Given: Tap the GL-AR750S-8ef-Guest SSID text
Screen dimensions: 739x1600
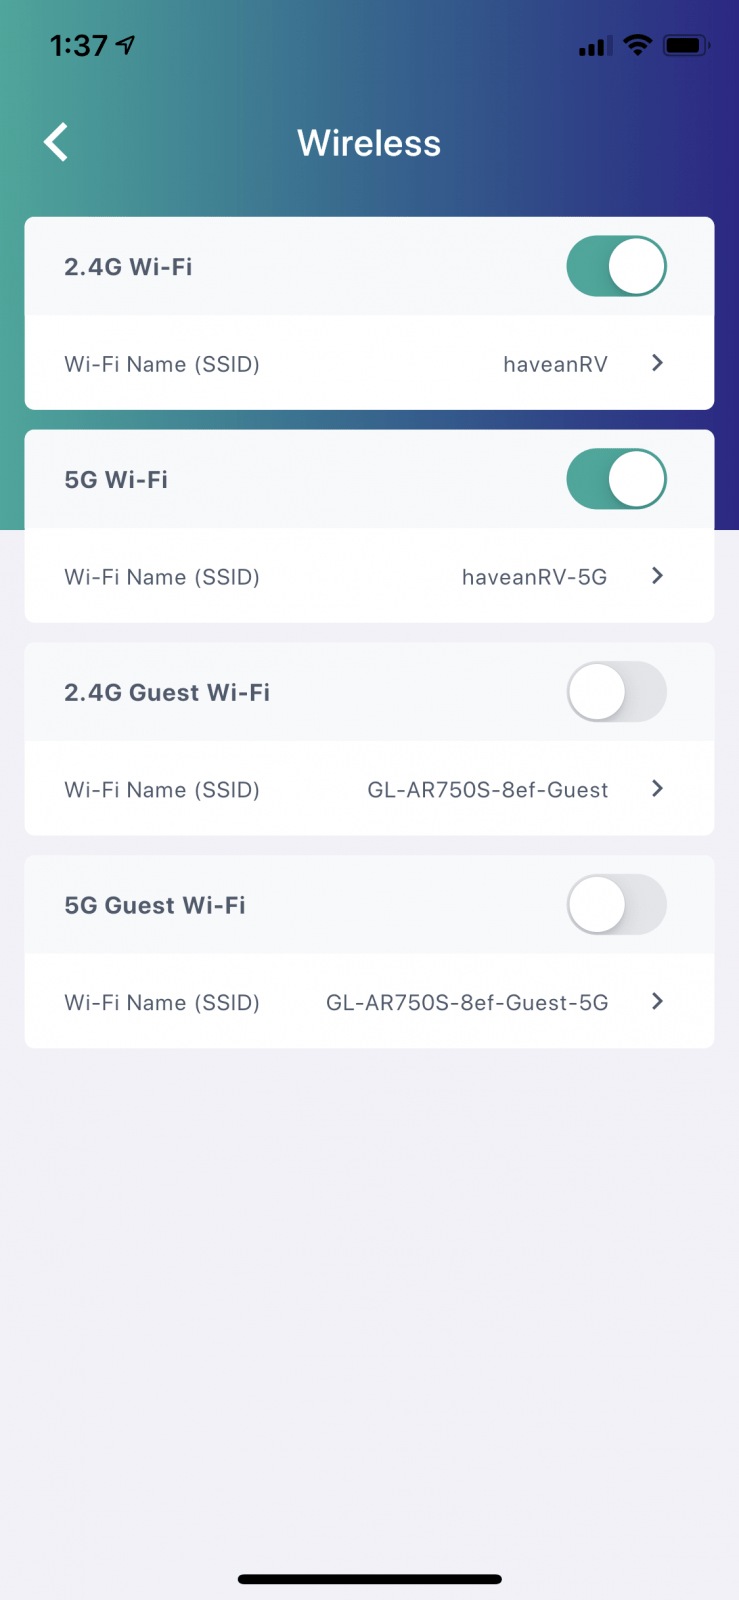Looking at the screenshot, I should pos(487,790).
